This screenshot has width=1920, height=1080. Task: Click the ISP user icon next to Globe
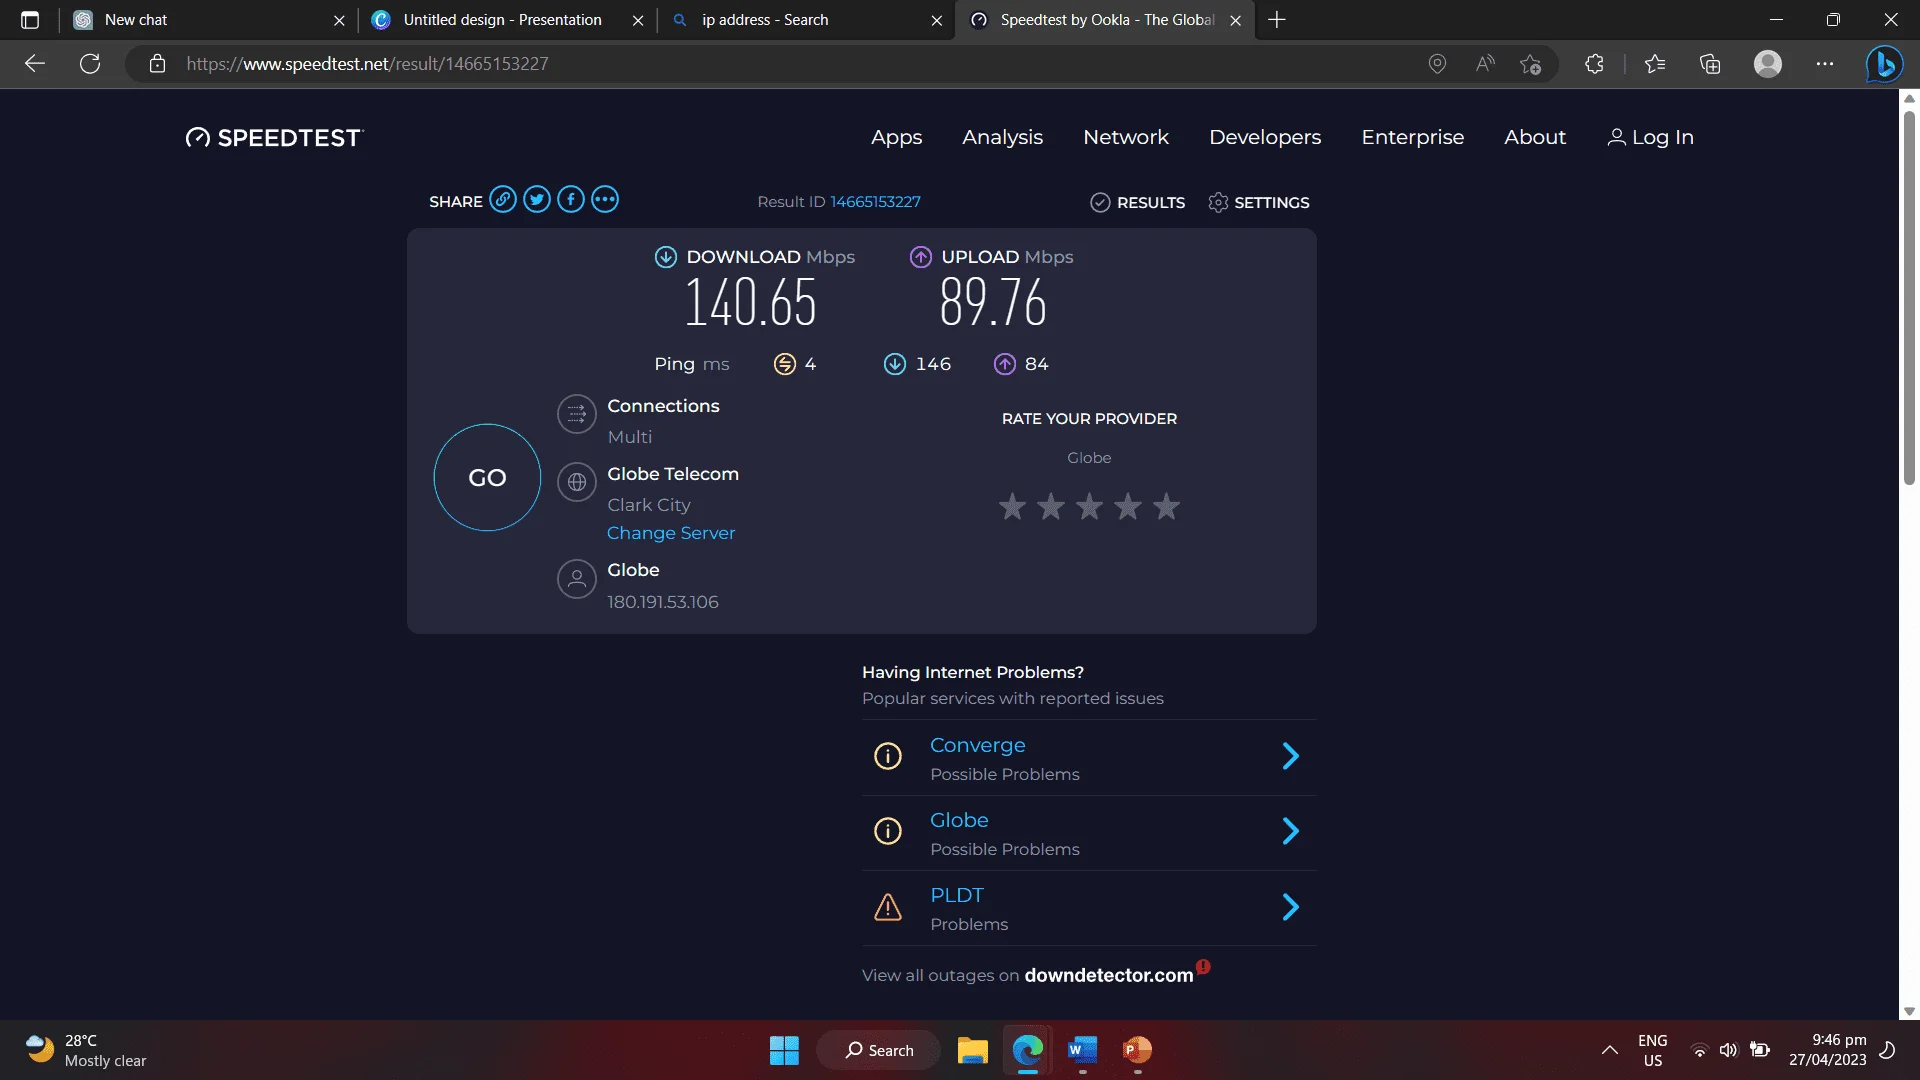(x=577, y=579)
